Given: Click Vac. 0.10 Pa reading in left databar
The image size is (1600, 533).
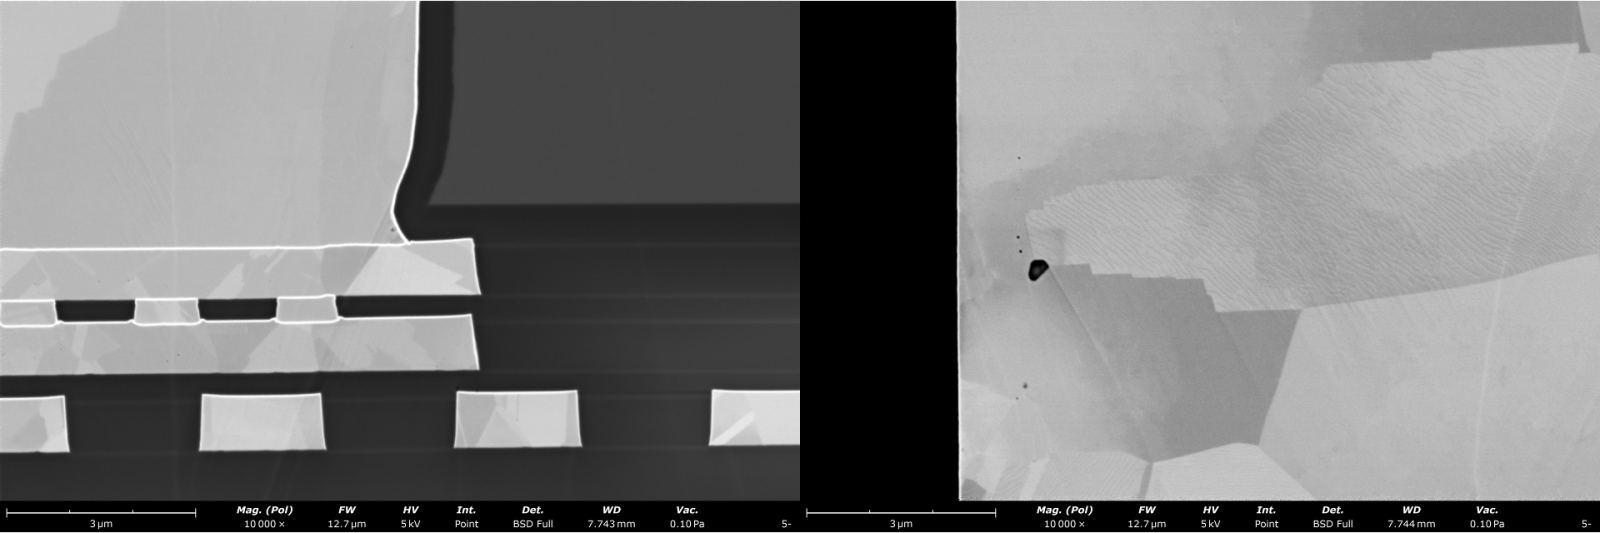Looking at the screenshot, I should pos(687,524).
